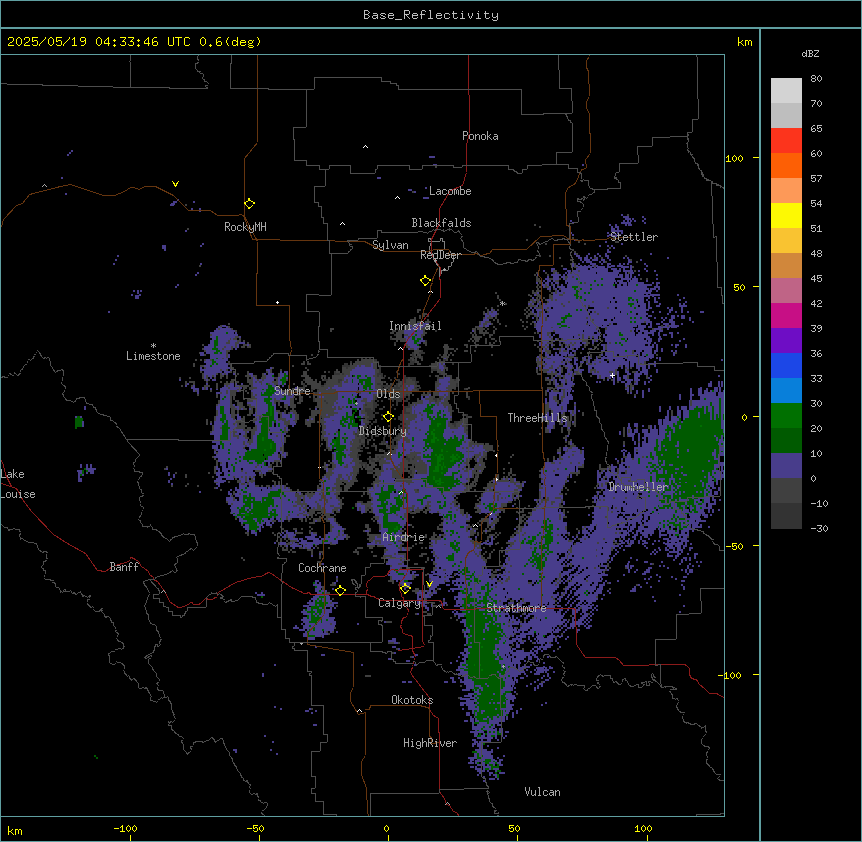Click the Ponoka town label
This screenshot has width=862, height=842.
point(480,136)
